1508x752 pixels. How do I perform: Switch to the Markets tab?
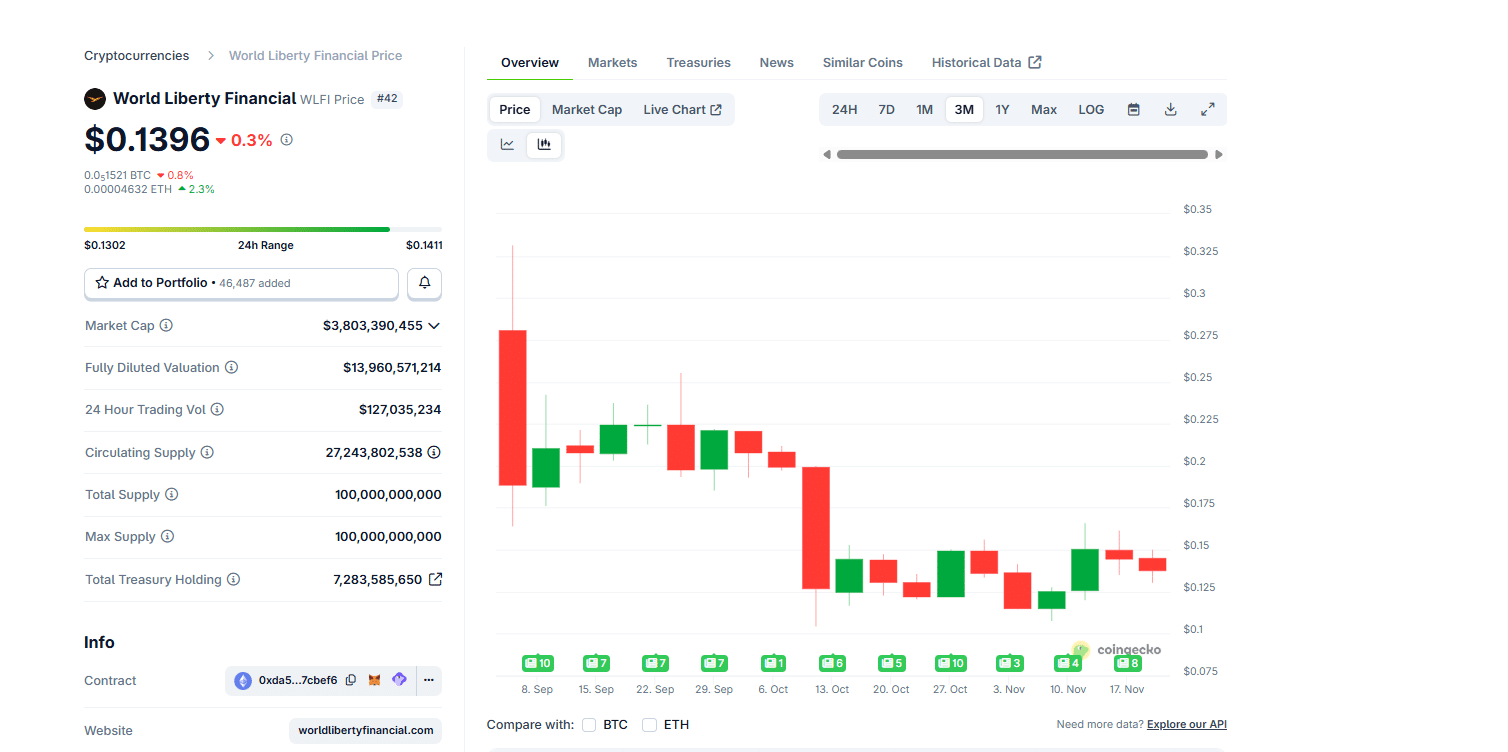coord(612,63)
